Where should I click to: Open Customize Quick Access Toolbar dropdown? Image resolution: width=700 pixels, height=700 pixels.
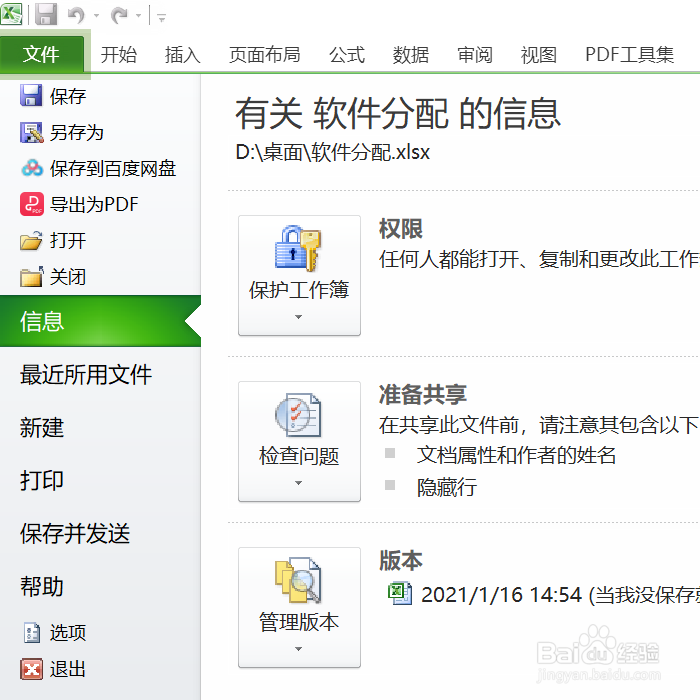pyautogui.click(x=162, y=18)
